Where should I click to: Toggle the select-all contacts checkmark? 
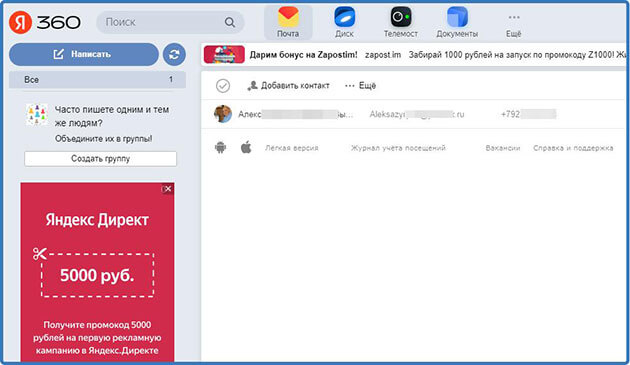pos(223,86)
